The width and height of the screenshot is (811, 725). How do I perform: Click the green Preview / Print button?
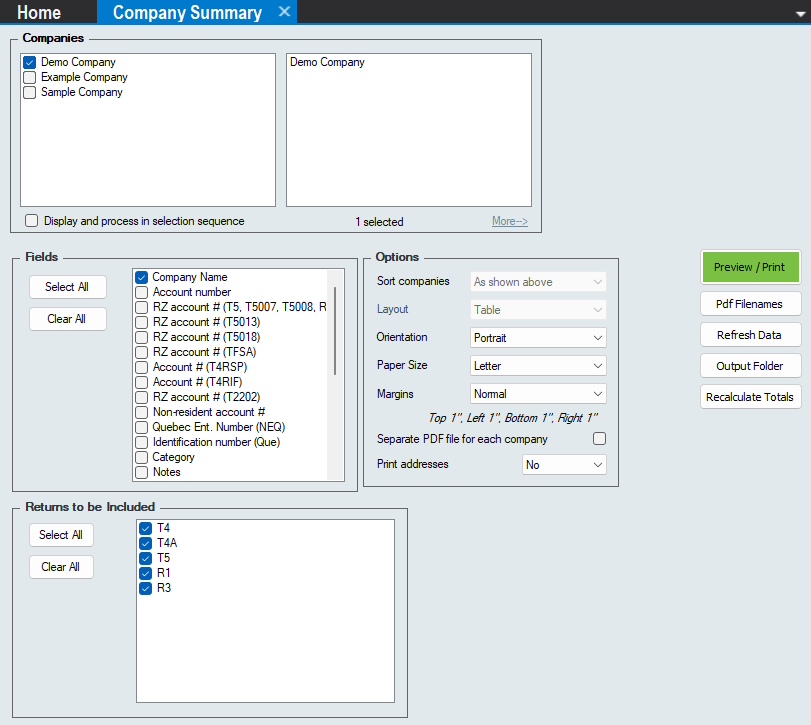click(x=750, y=267)
